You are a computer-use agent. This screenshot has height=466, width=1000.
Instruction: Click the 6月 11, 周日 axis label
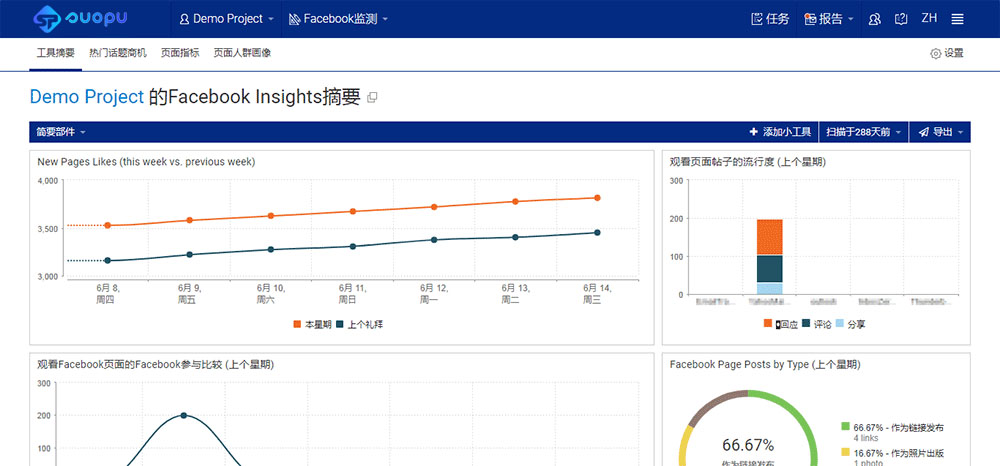352,294
